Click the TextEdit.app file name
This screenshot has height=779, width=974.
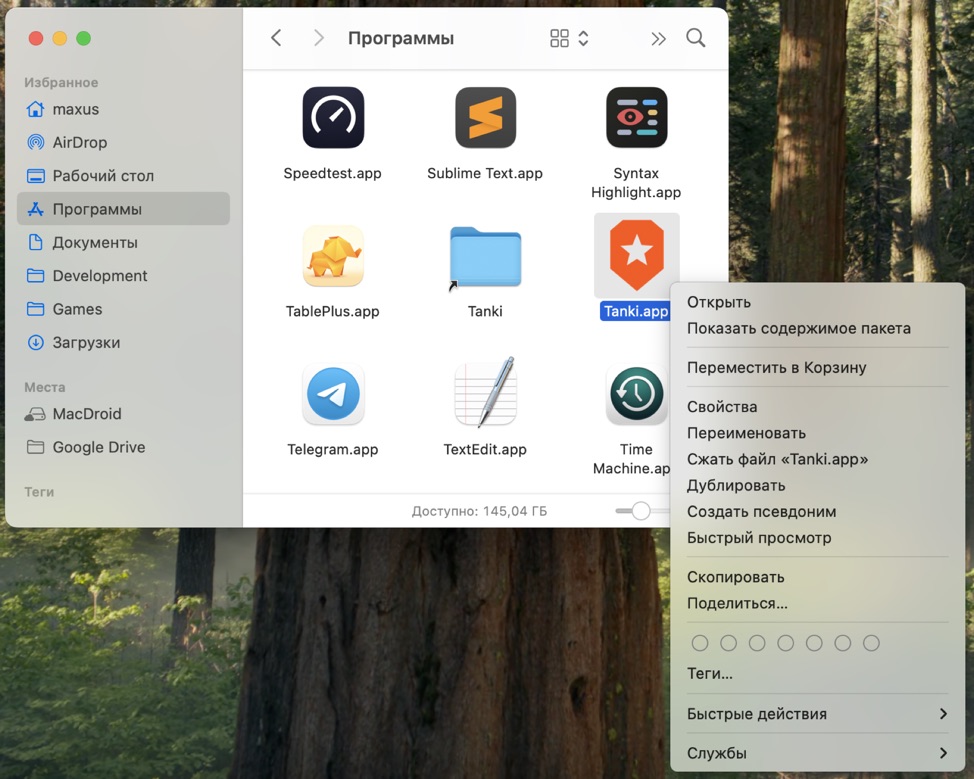[485, 449]
